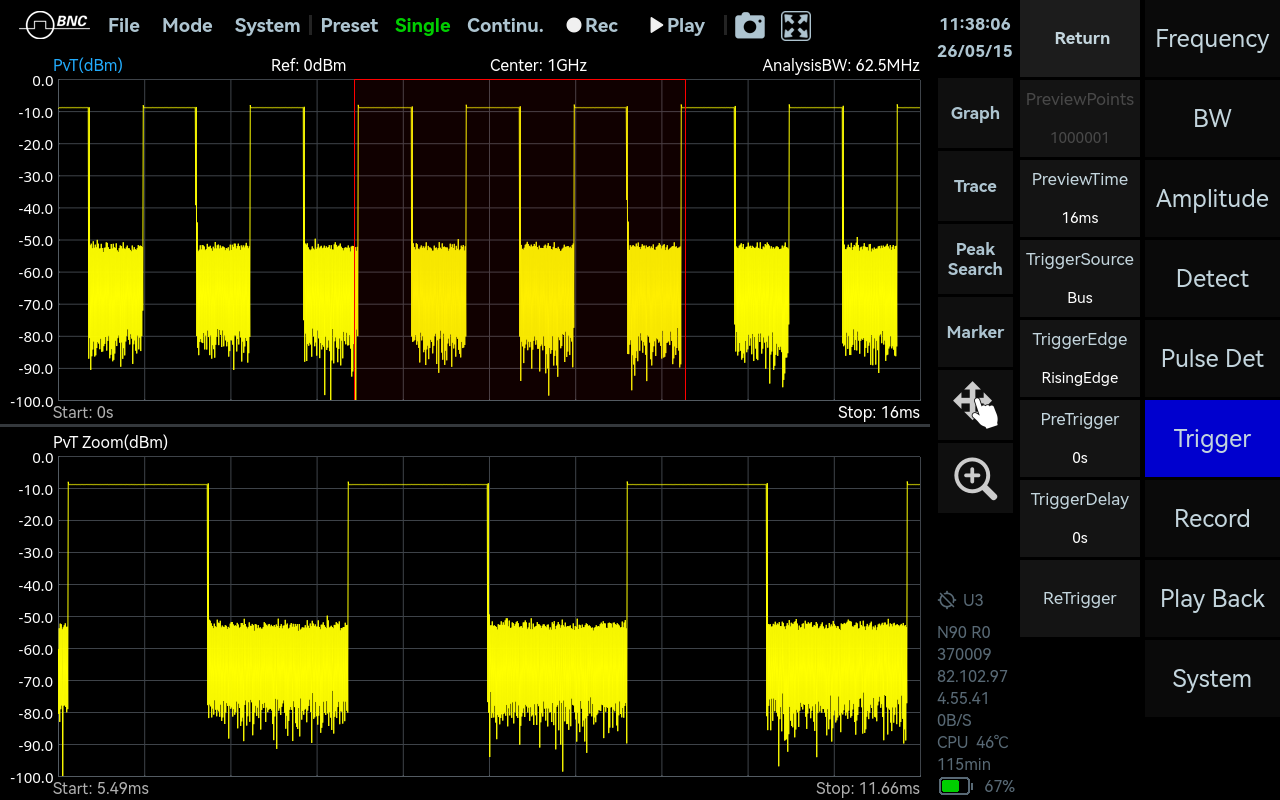Click the red zoom-window start marker line
The width and height of the screenshot is (1280, 800).
[x=355, y=240]
